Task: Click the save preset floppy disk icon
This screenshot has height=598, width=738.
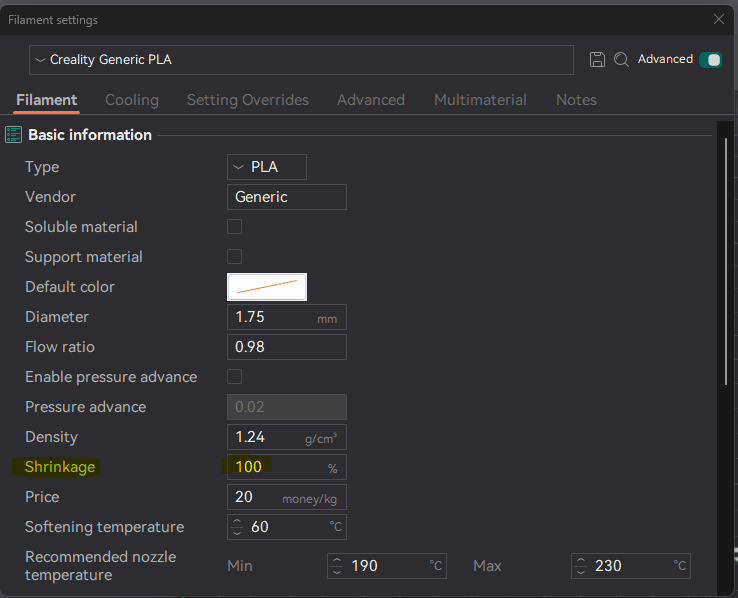Action: click(597, 60)
